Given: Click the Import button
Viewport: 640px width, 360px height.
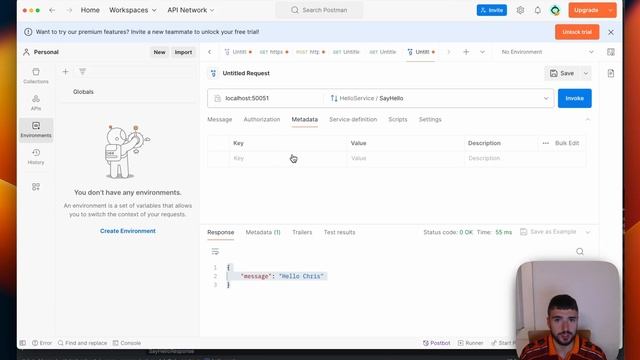Looking at the screenshot, I should (183, 52).
